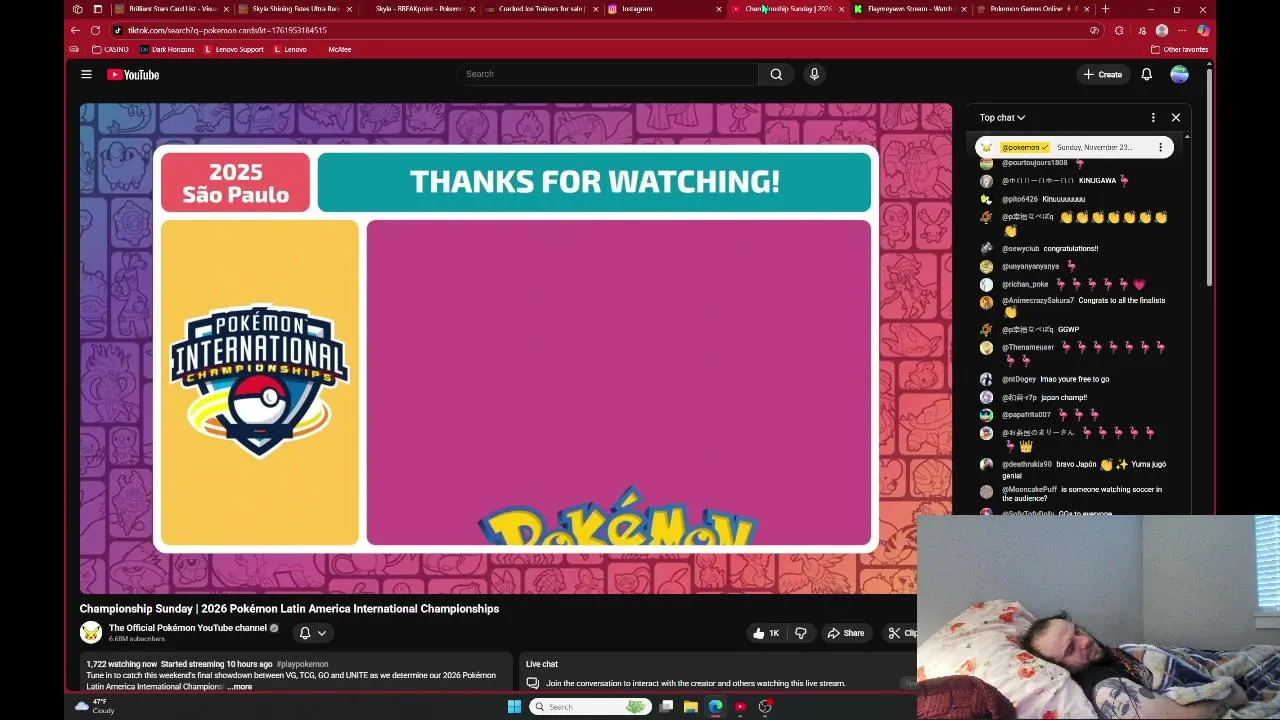Image resolution: width=1280 pixels, height=720 pixels.
Task: Open the YouTube guide hamburger menu
Action: (x=86, y=74)
